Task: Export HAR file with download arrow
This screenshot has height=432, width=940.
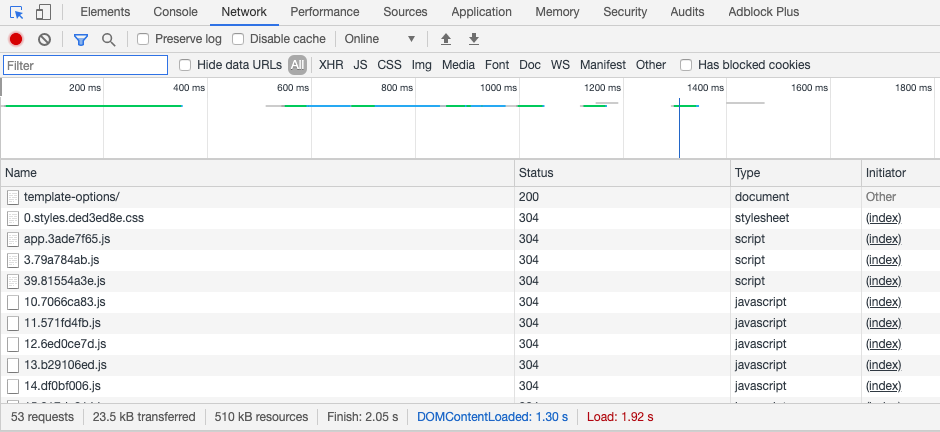Action: click(x=474, y=39)
